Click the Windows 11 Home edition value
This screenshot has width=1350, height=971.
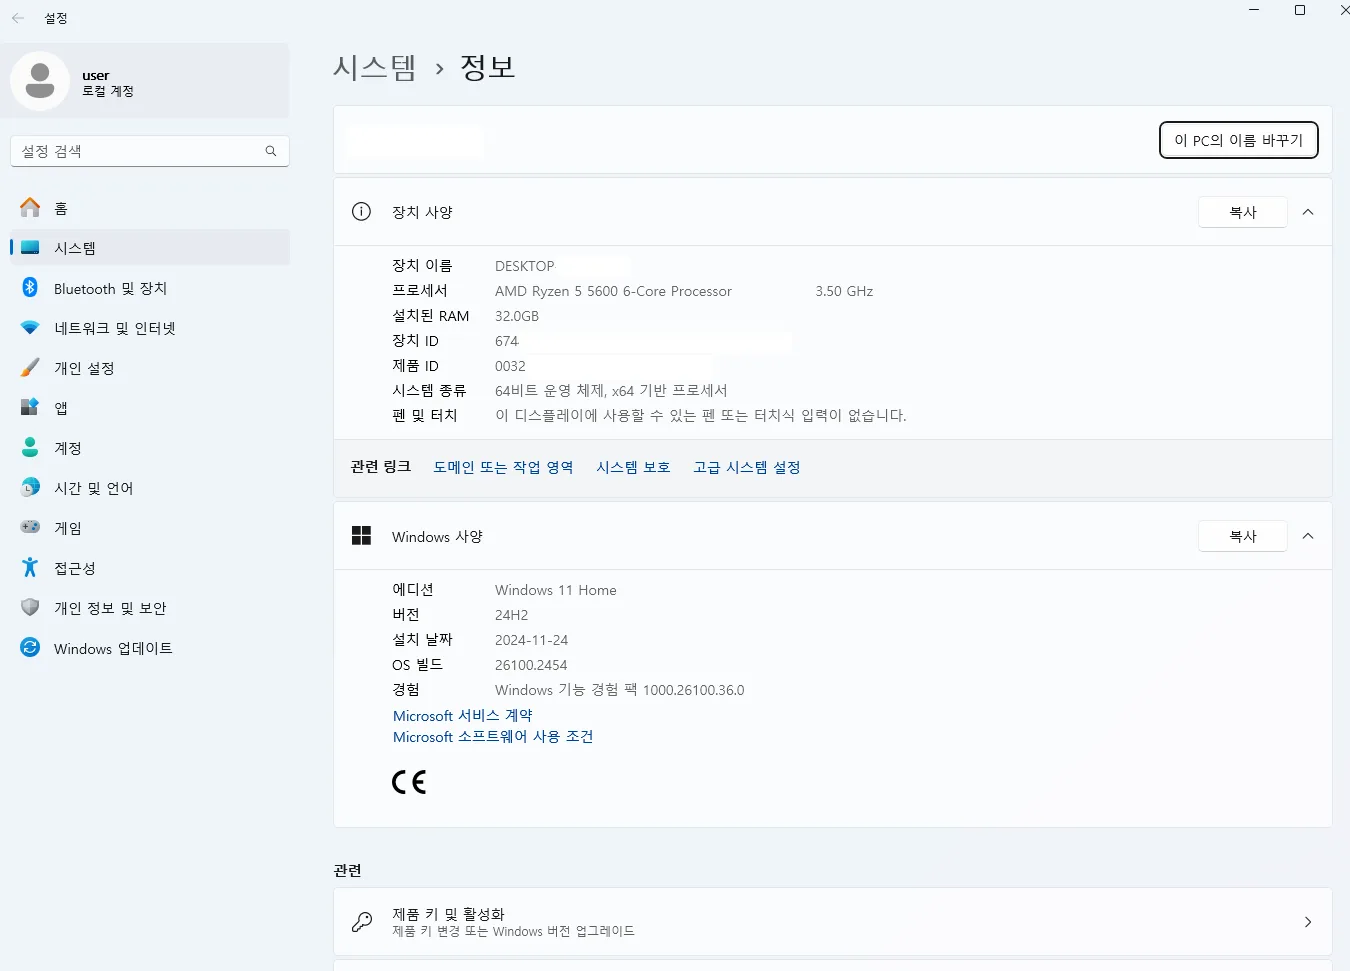tap(556, 590)
